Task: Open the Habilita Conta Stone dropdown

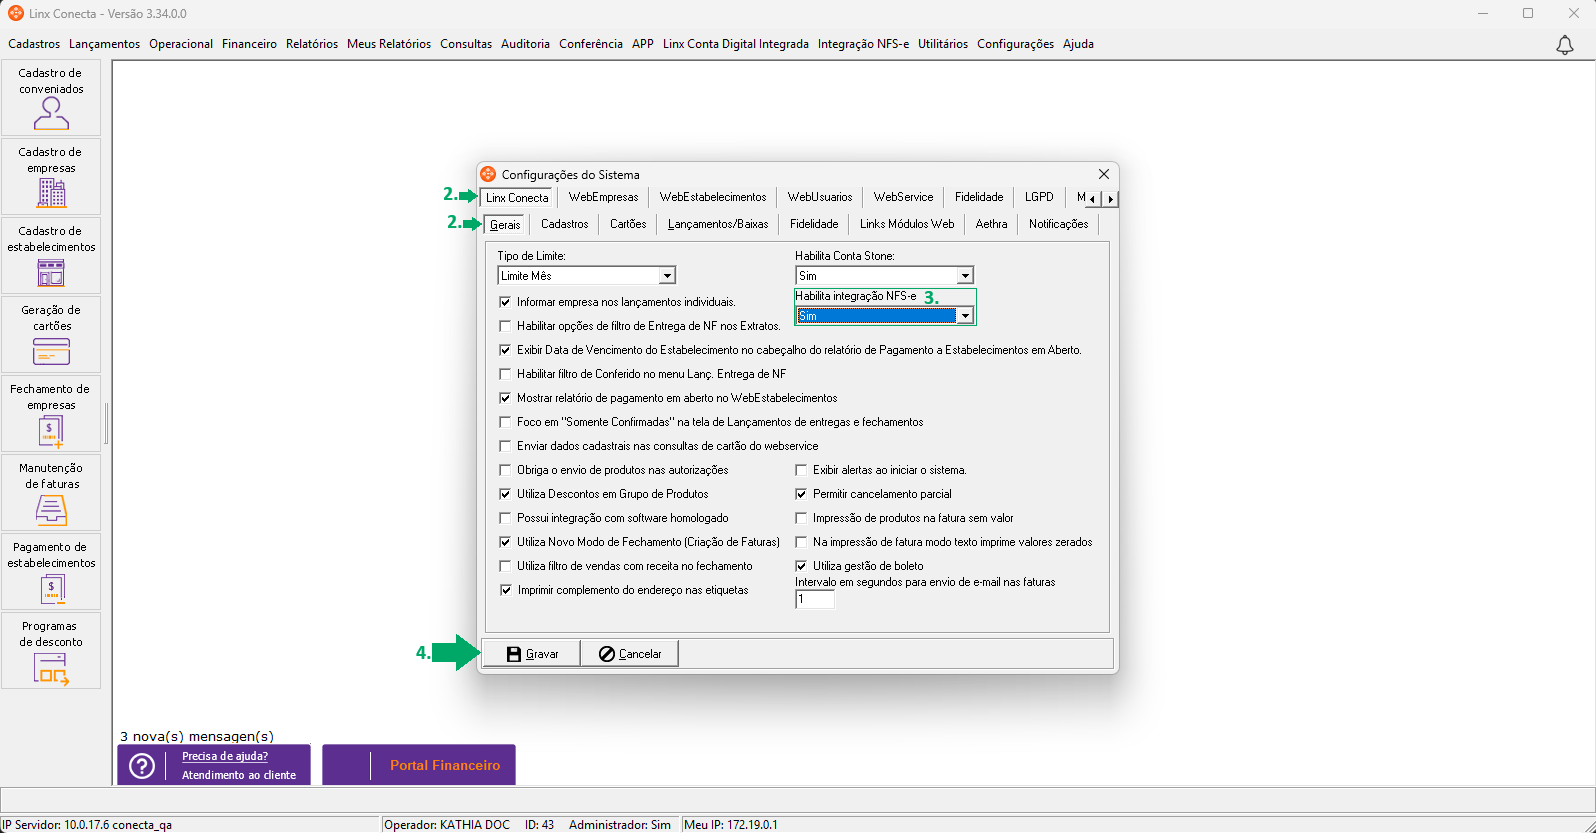Action: click(965, 276)
